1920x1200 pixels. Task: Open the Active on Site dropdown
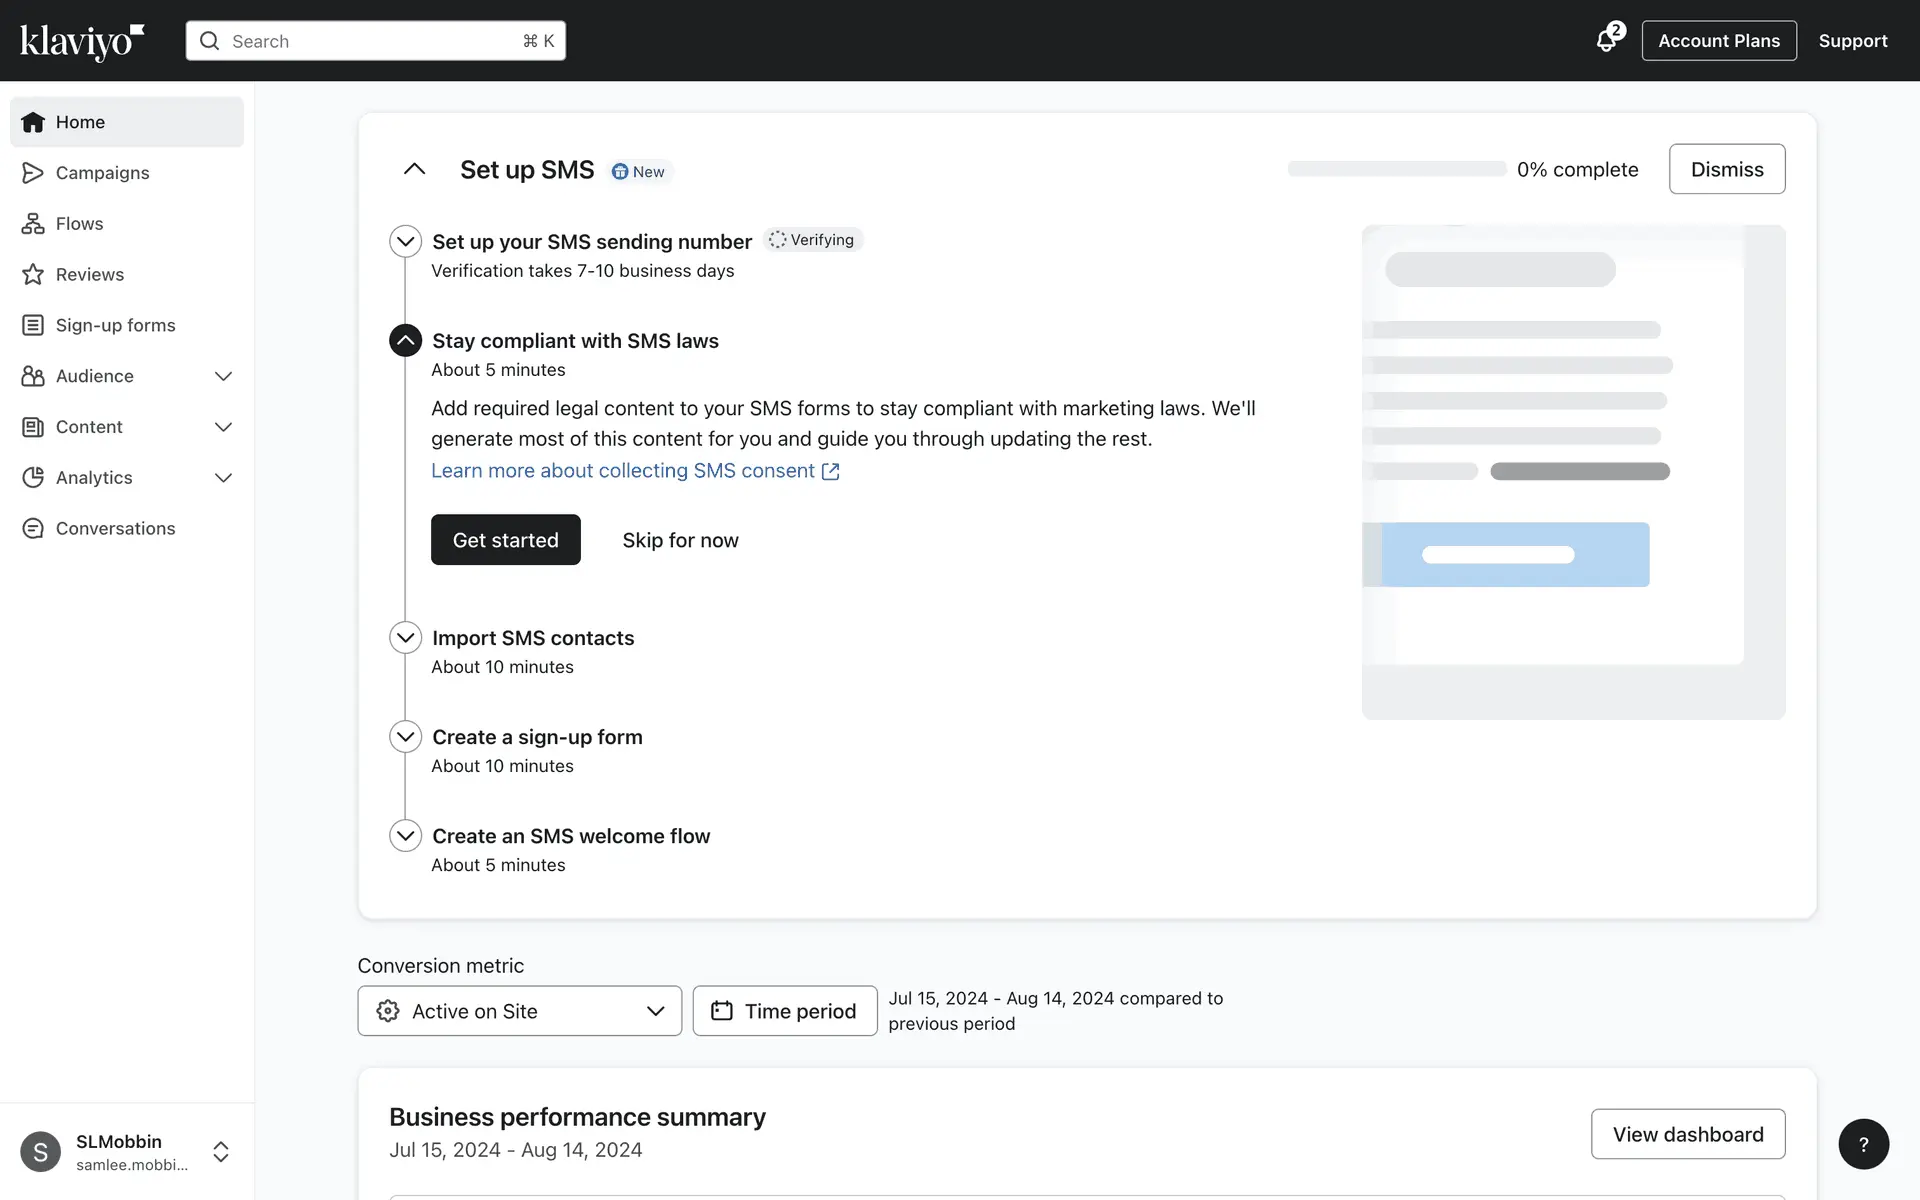pyautogui.click(x=519, y=1011)
